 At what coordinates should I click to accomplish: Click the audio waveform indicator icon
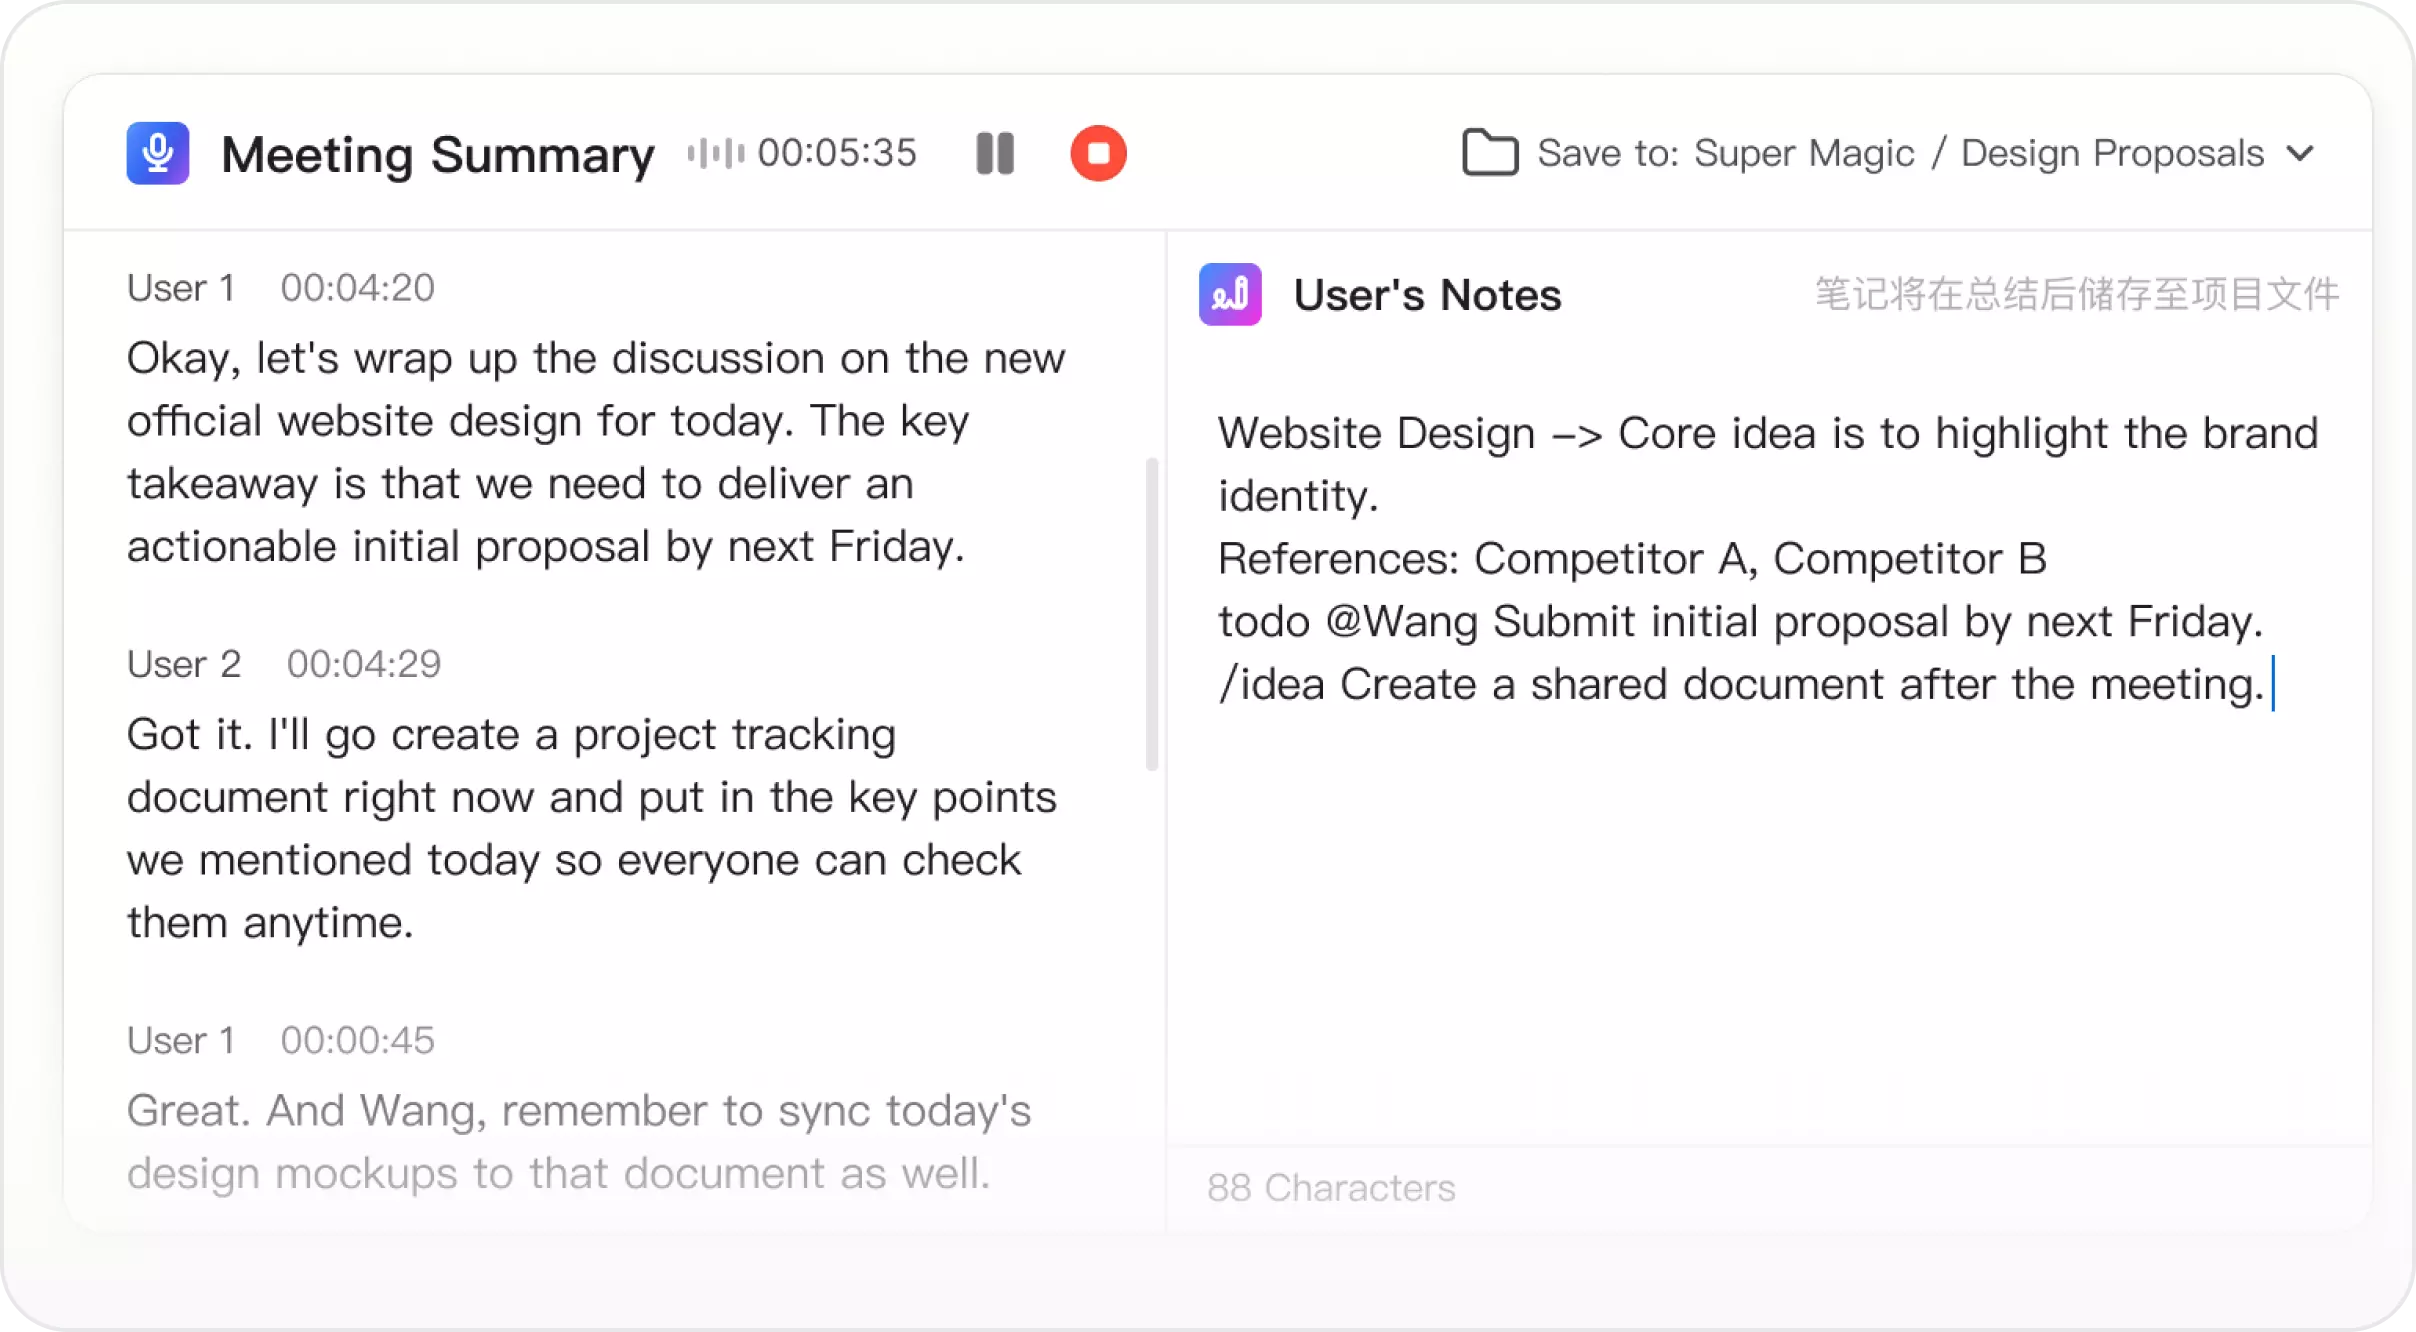click(716, 153)
